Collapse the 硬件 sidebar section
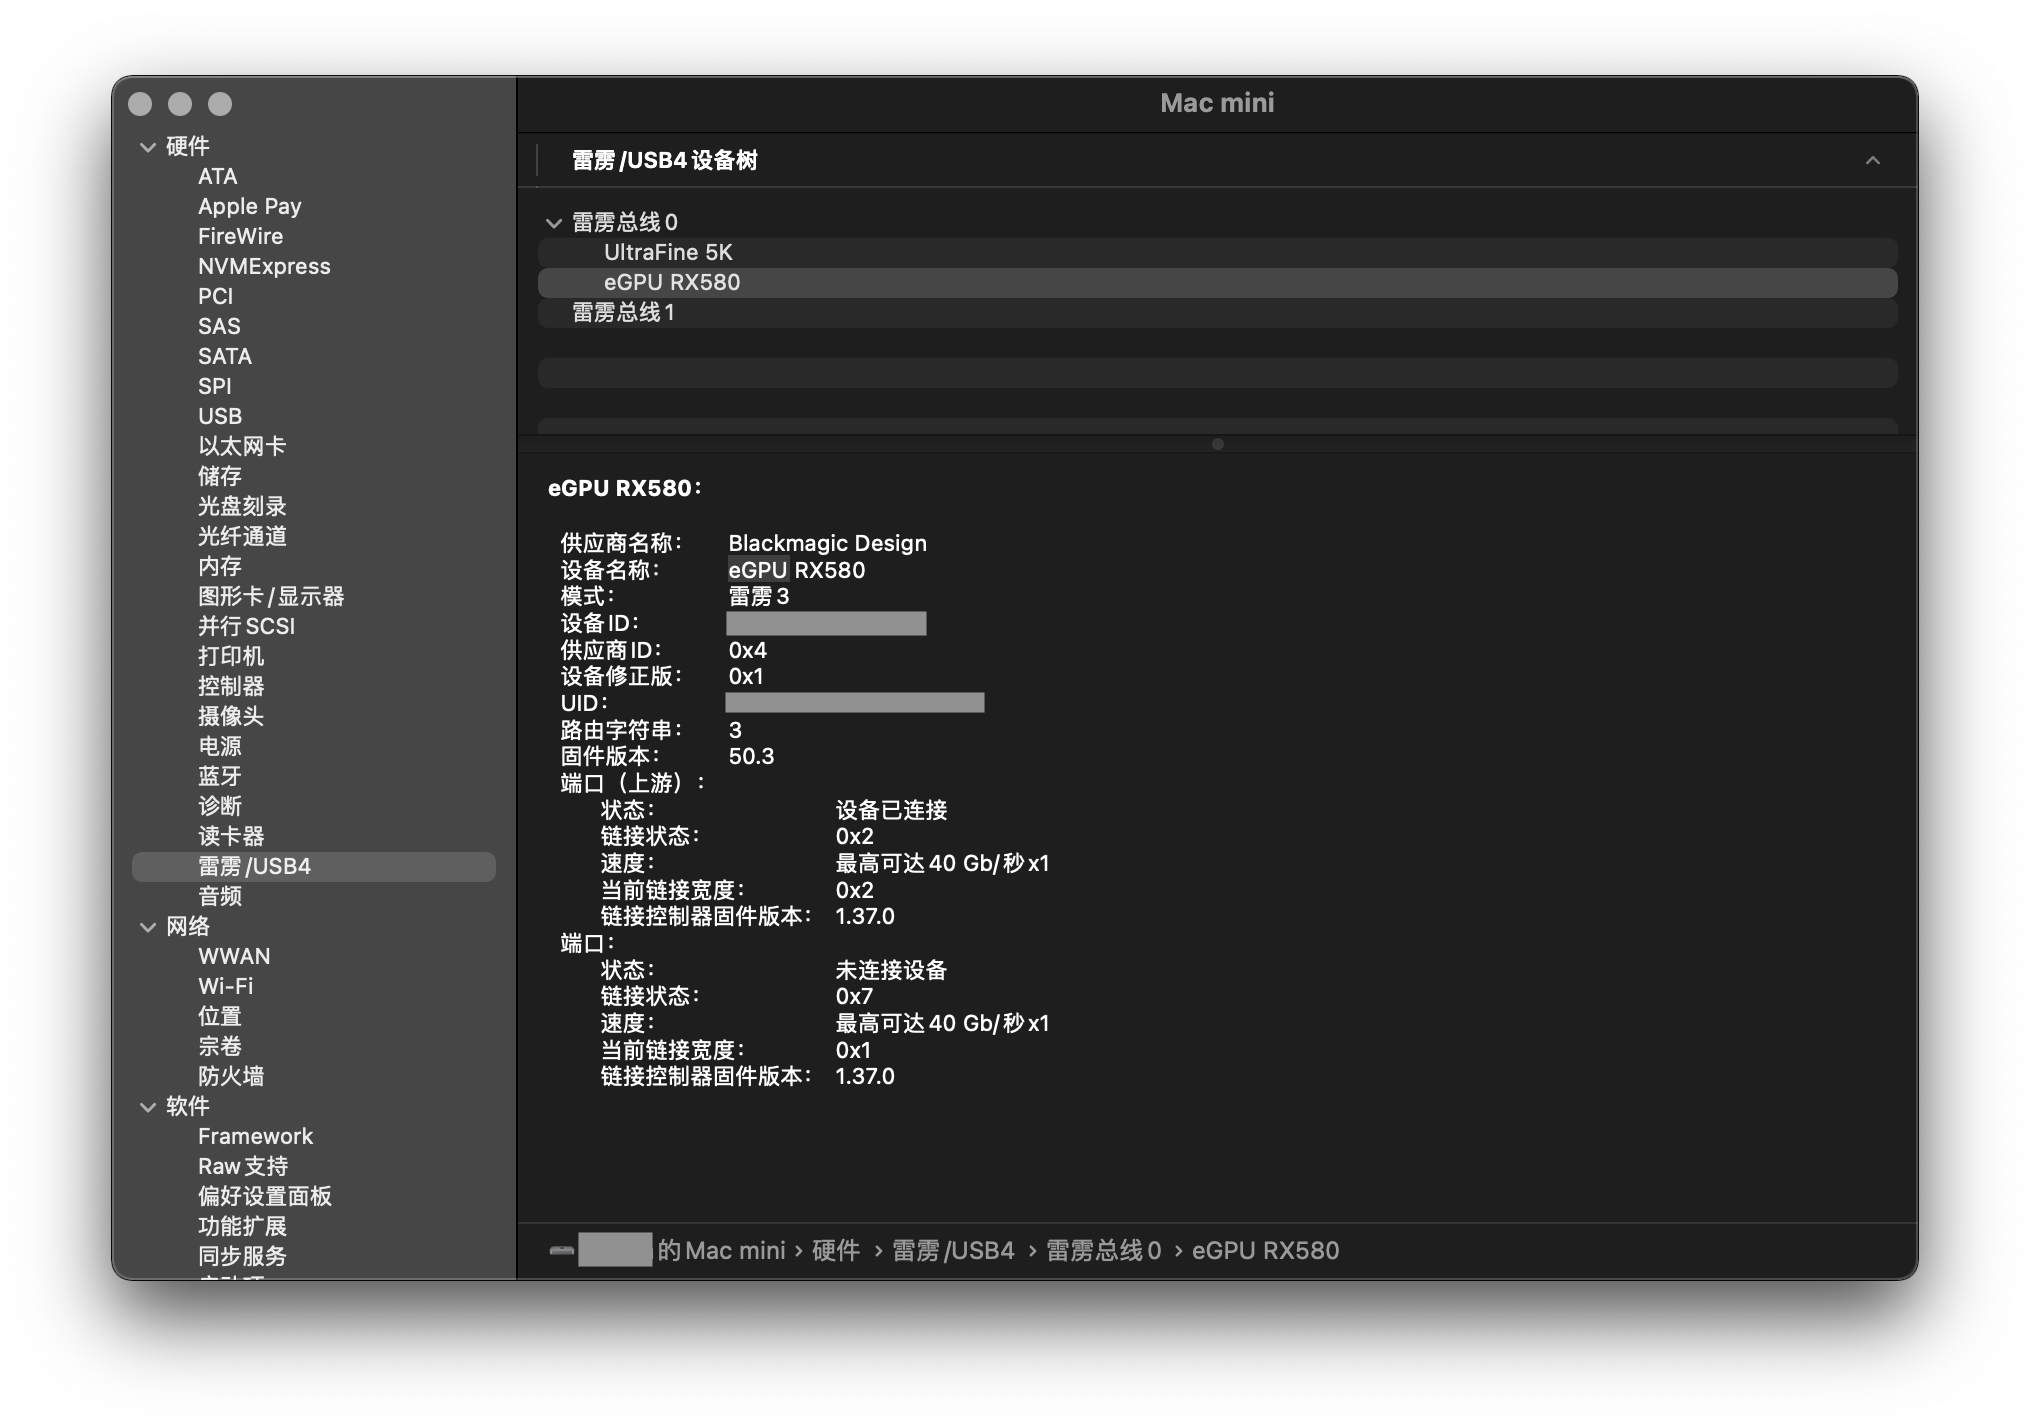 pos(148,147)
